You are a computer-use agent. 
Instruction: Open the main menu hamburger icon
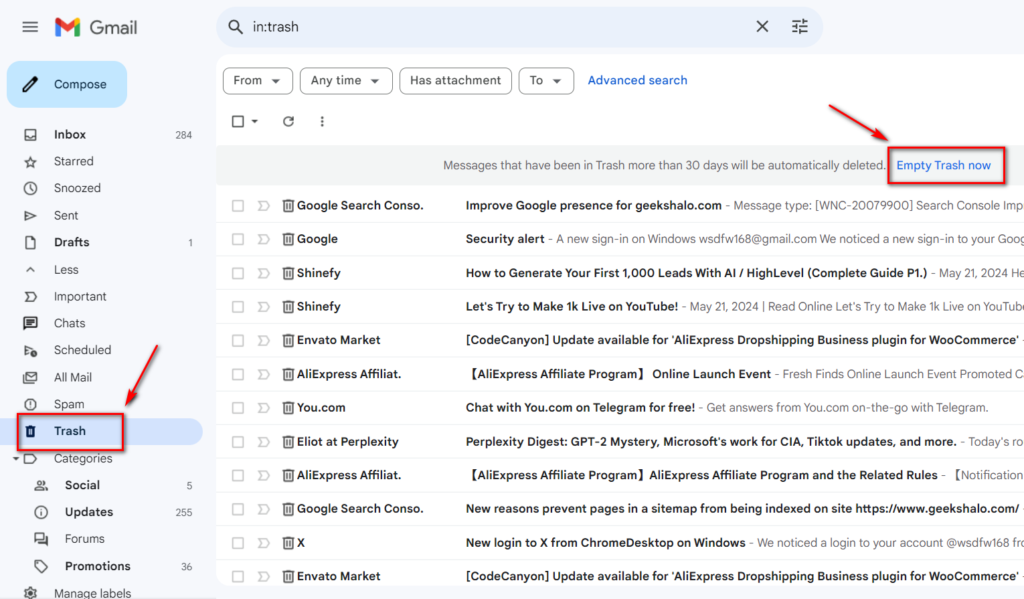[30, 27]
